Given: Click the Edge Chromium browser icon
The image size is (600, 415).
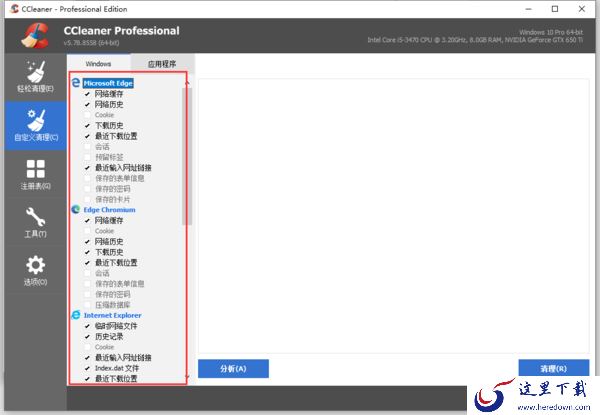Looking at the screenshot, I should [76, 209].
